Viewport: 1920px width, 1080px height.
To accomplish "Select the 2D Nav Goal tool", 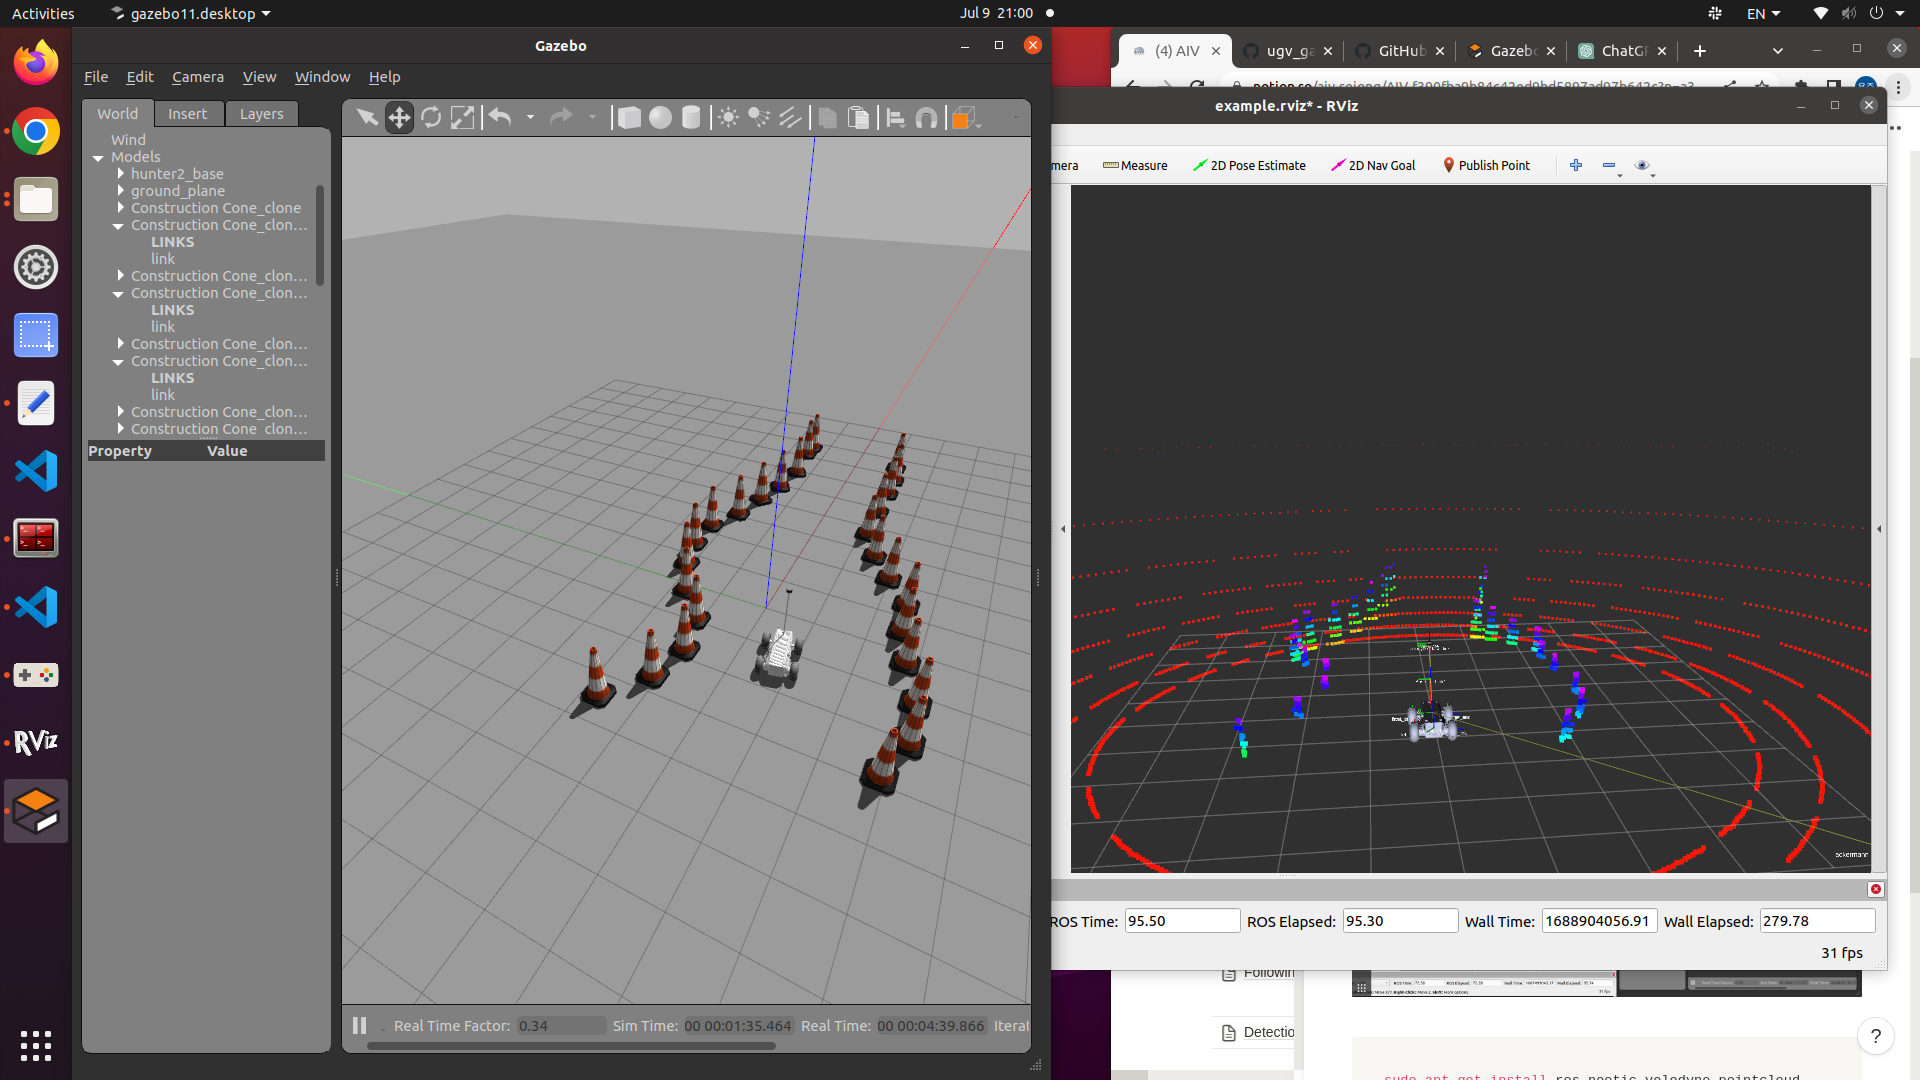I will click(1372, 165).
